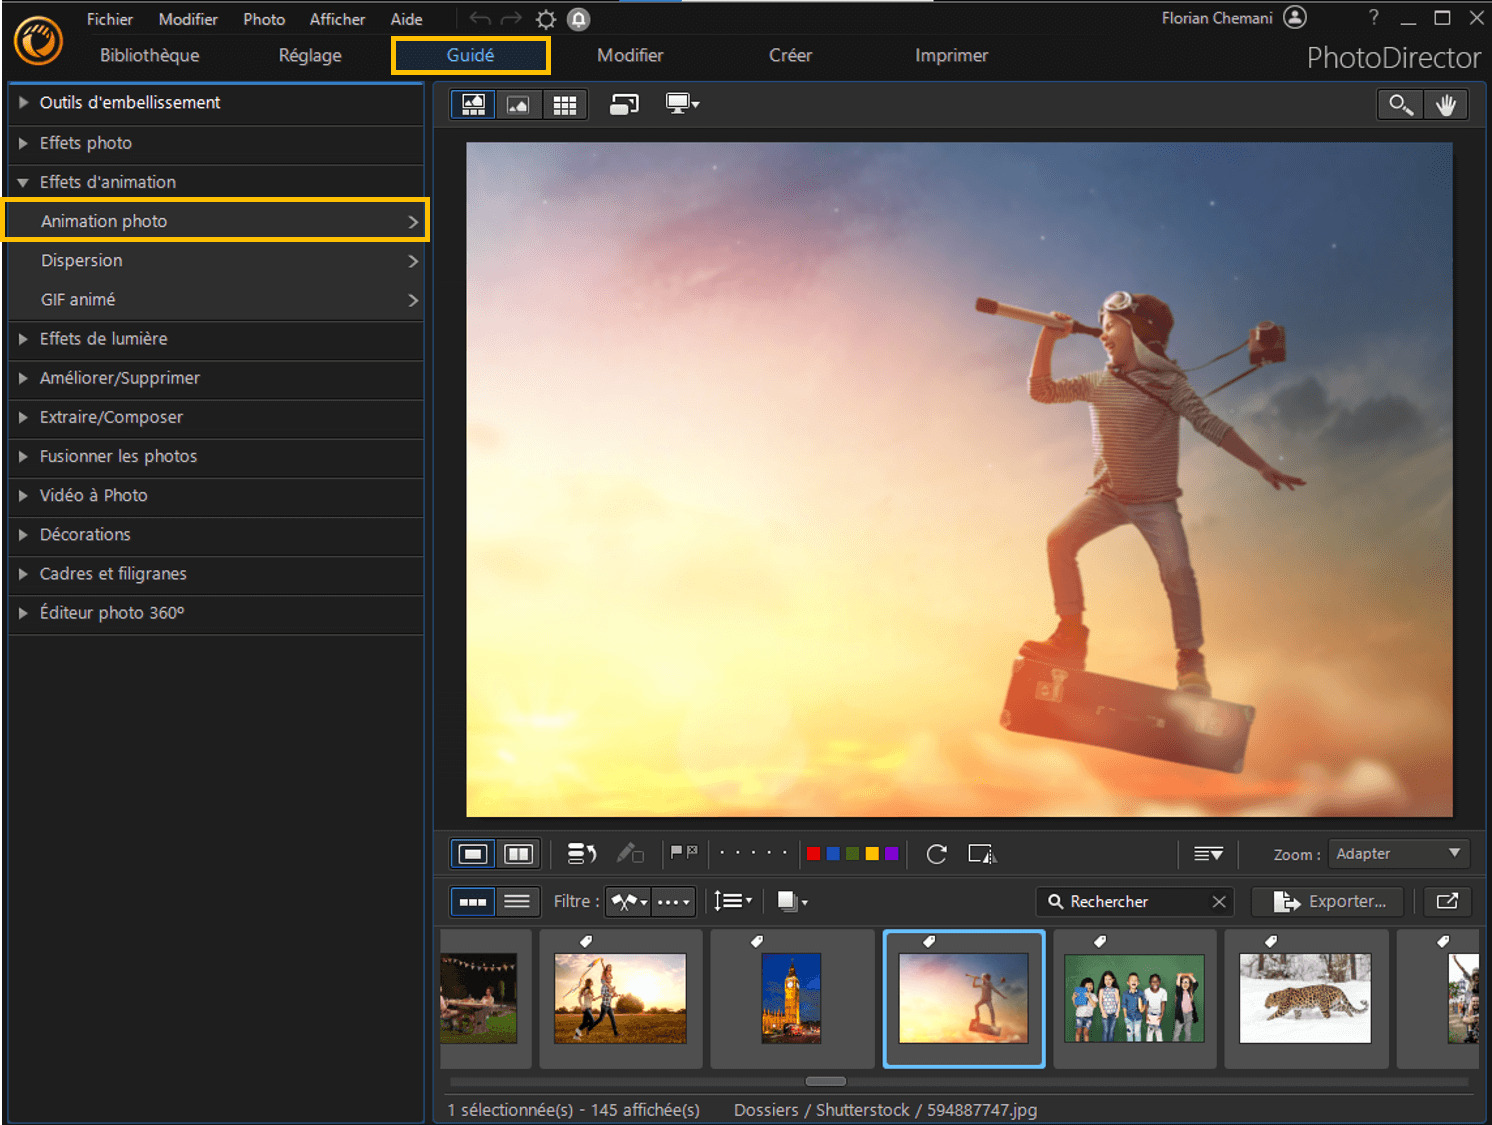Select the Zoom magnifier tool

pos(1399,104)
